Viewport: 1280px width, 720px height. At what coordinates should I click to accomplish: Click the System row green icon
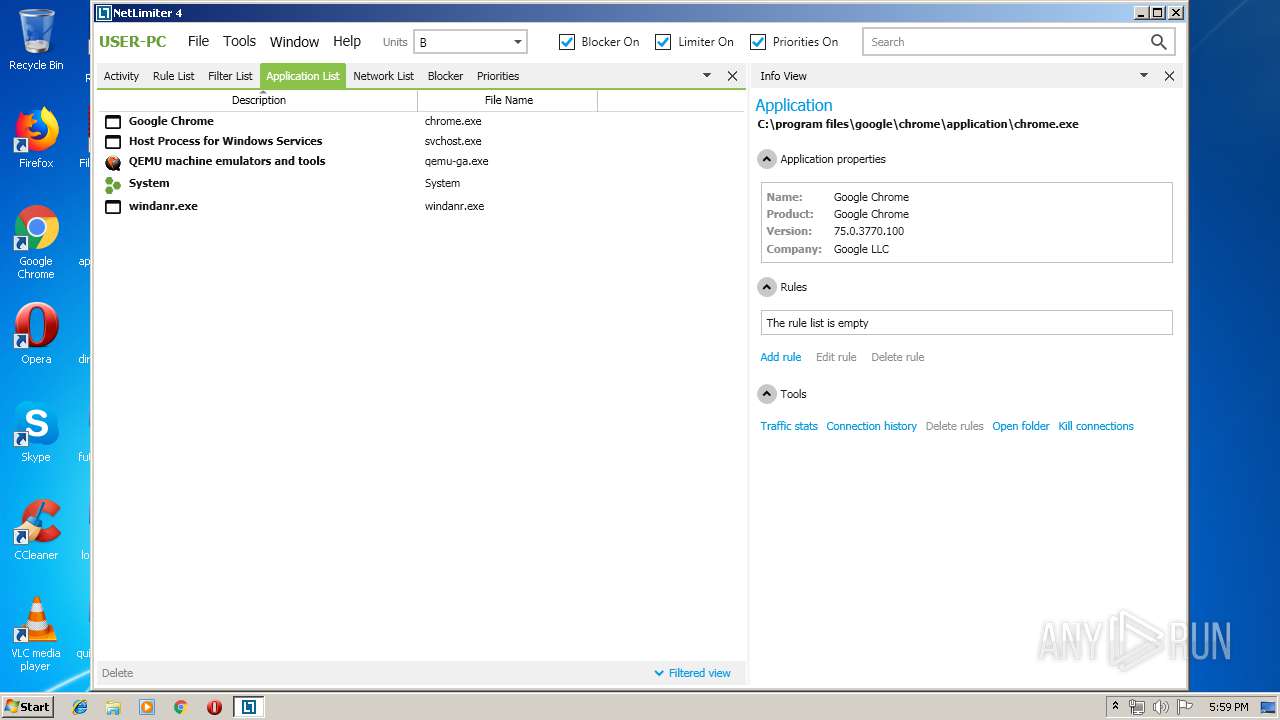point(113,185)
